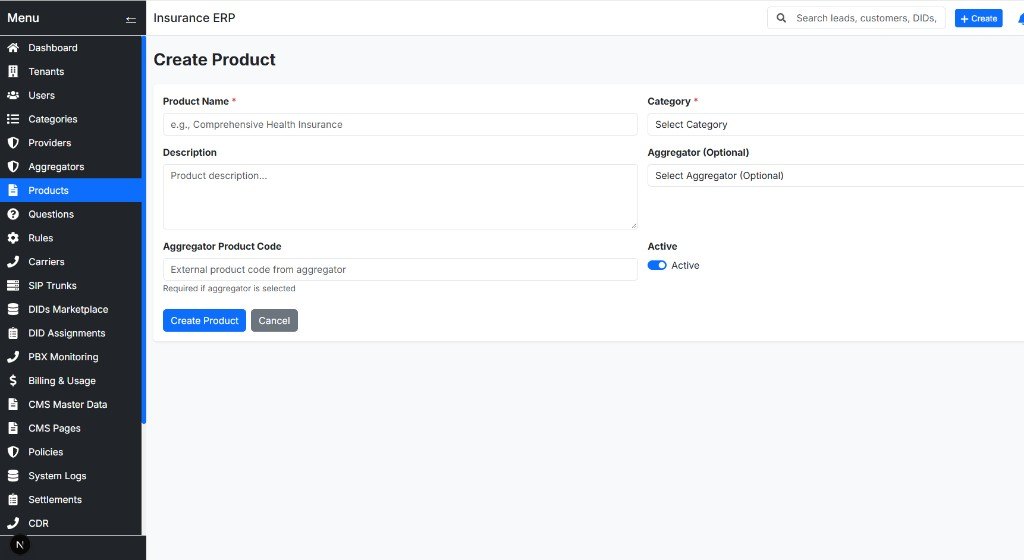Click the Users people icon
The image size is (1024, 560).
[x=13, y=95]
